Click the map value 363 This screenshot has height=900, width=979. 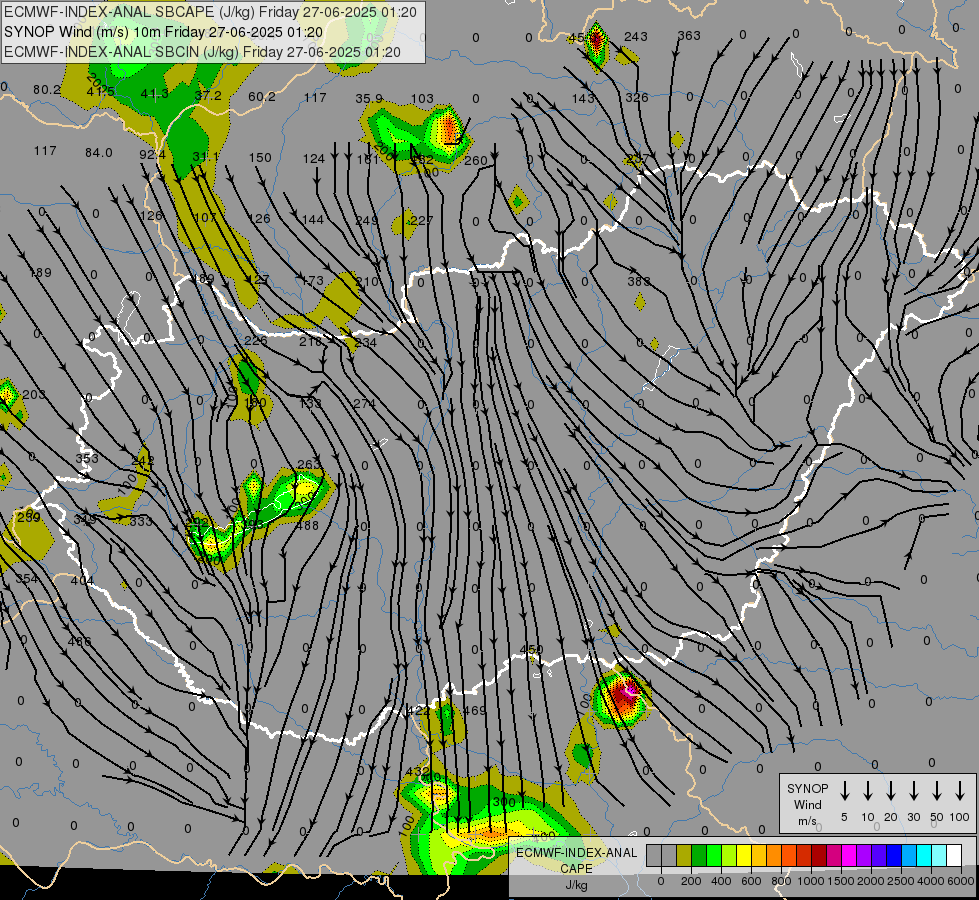coord(689,36)
